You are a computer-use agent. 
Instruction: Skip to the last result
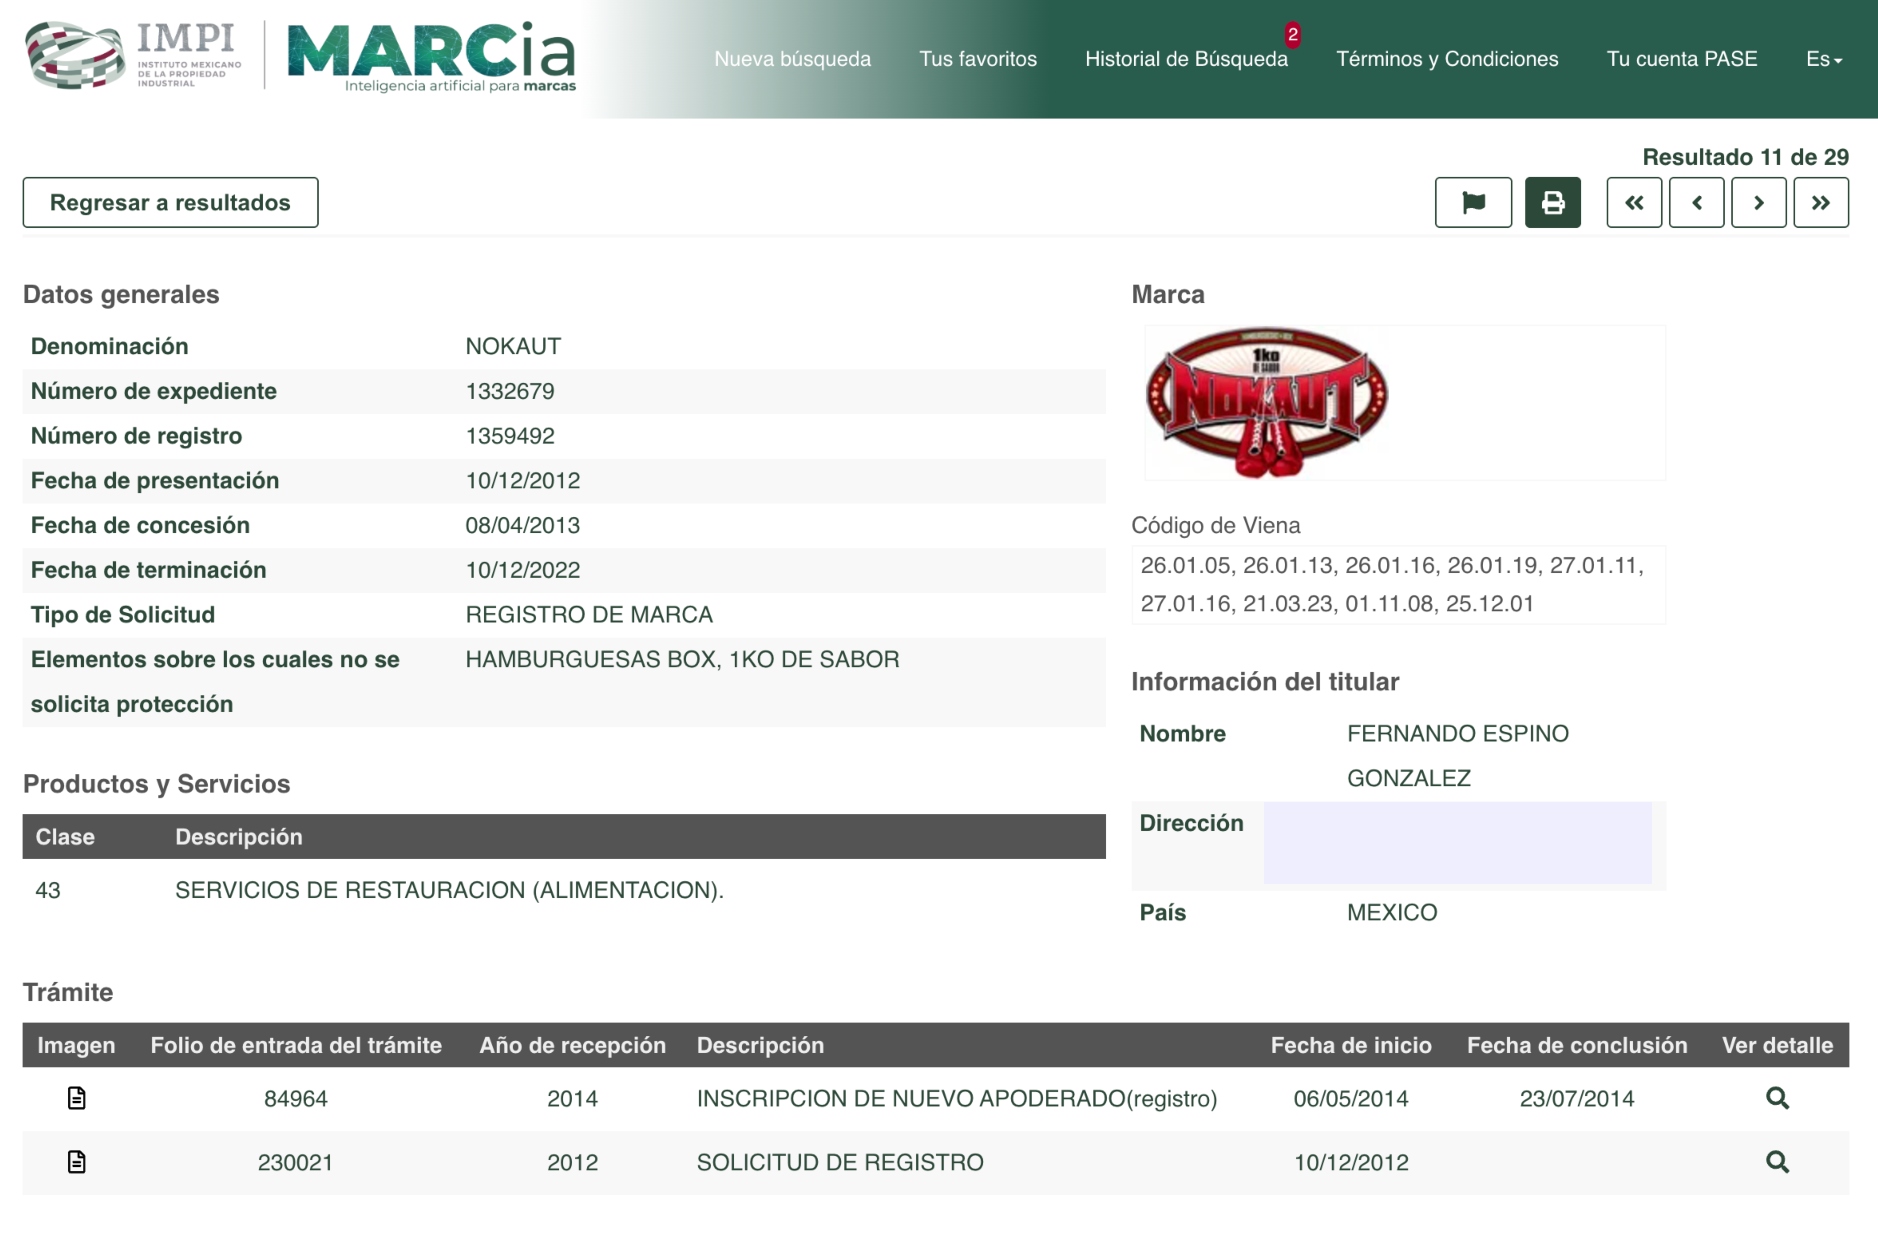pyautogui.click(x=1820, y=203)
